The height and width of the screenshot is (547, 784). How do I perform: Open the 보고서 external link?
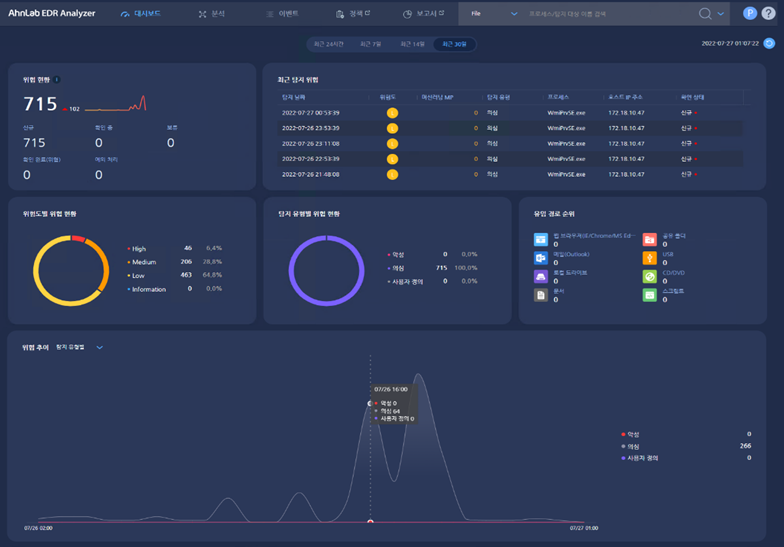(x=424, y=14)
